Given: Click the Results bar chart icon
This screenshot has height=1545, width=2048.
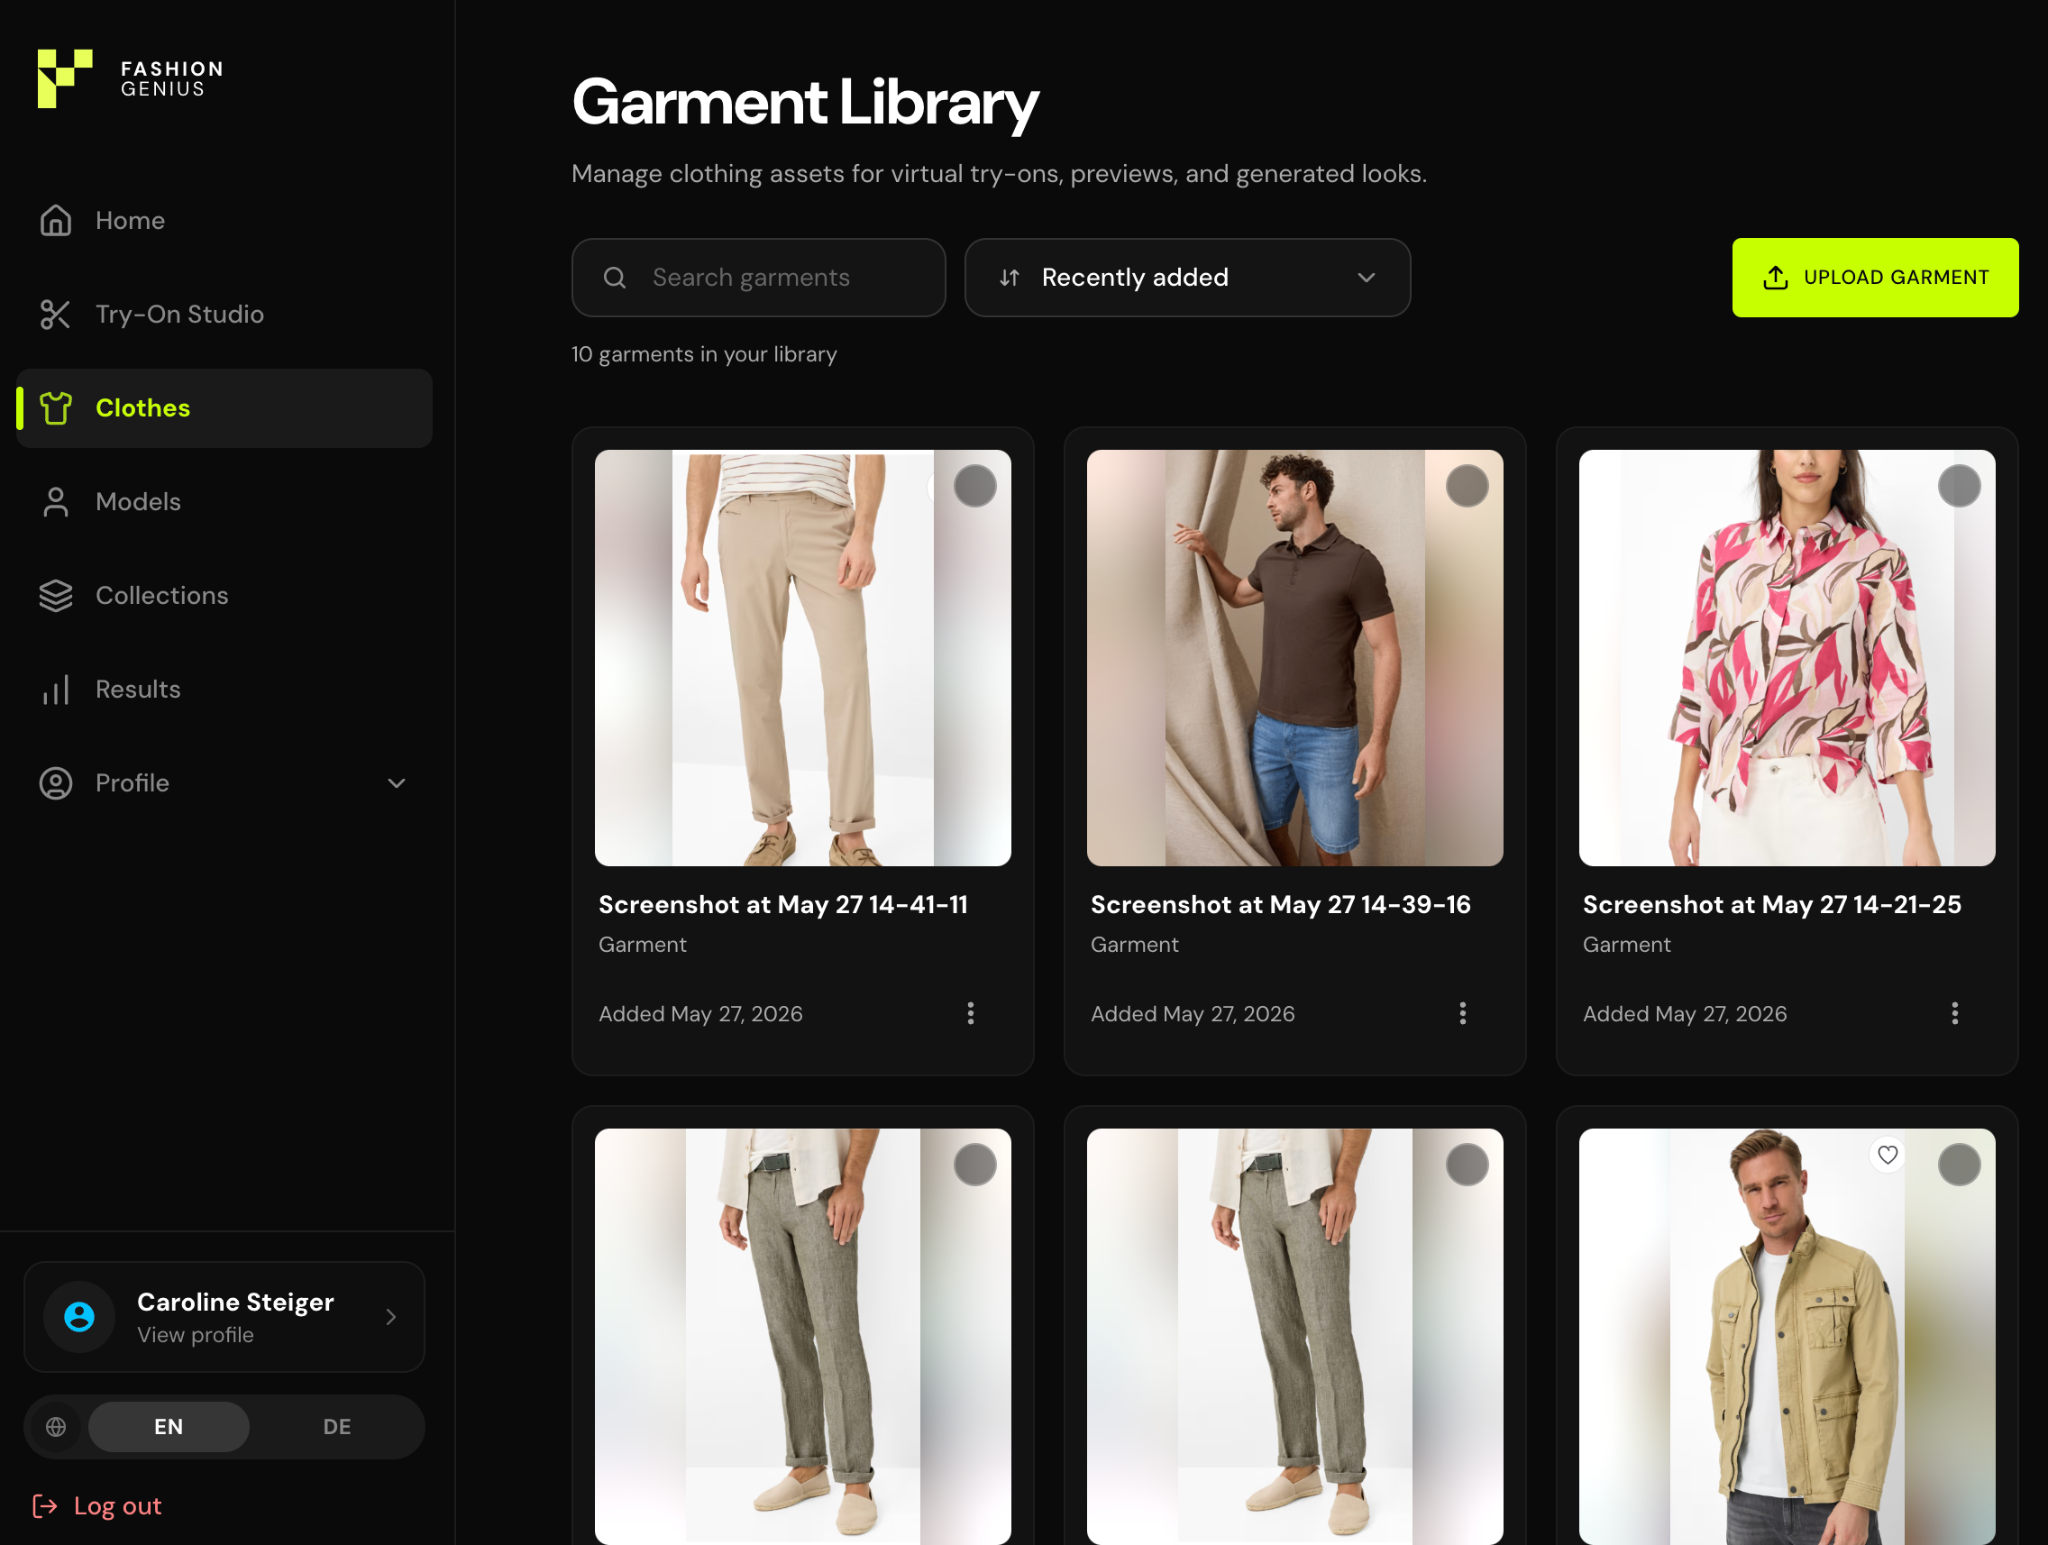Looking at the screenshot, I should click(56, 690).
